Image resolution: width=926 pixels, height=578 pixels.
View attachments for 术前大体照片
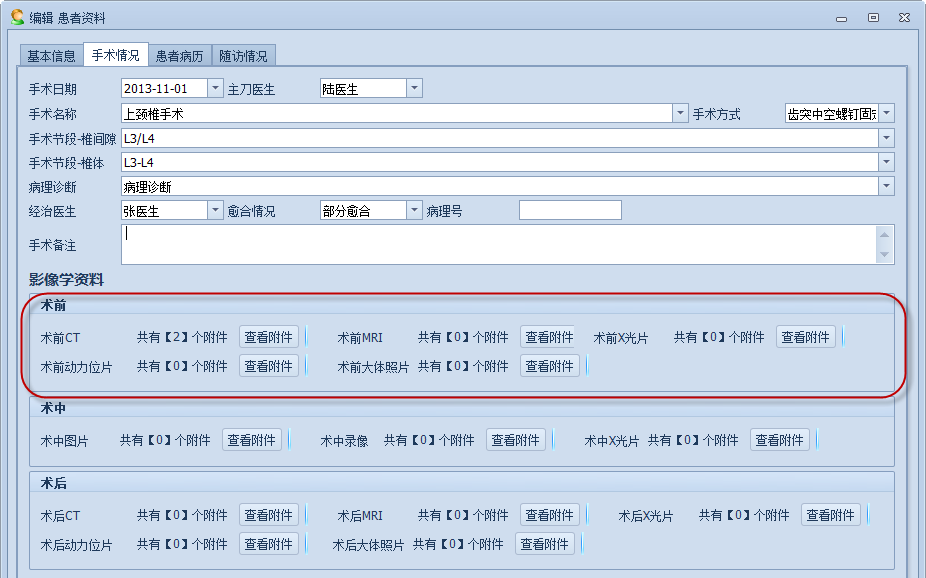549,366
